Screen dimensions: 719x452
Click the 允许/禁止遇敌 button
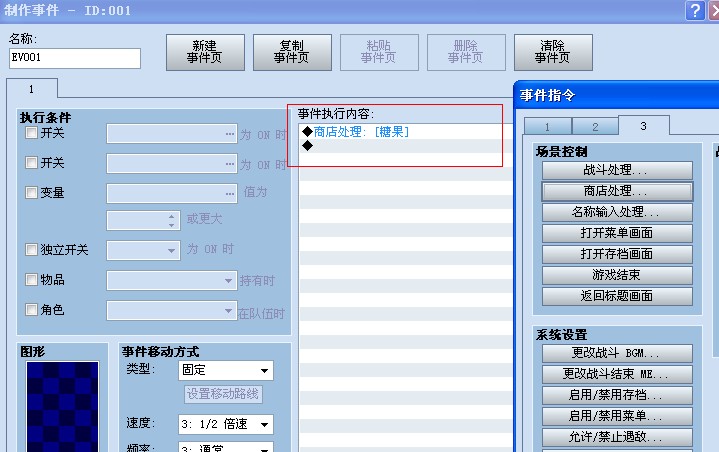point(617,438)
